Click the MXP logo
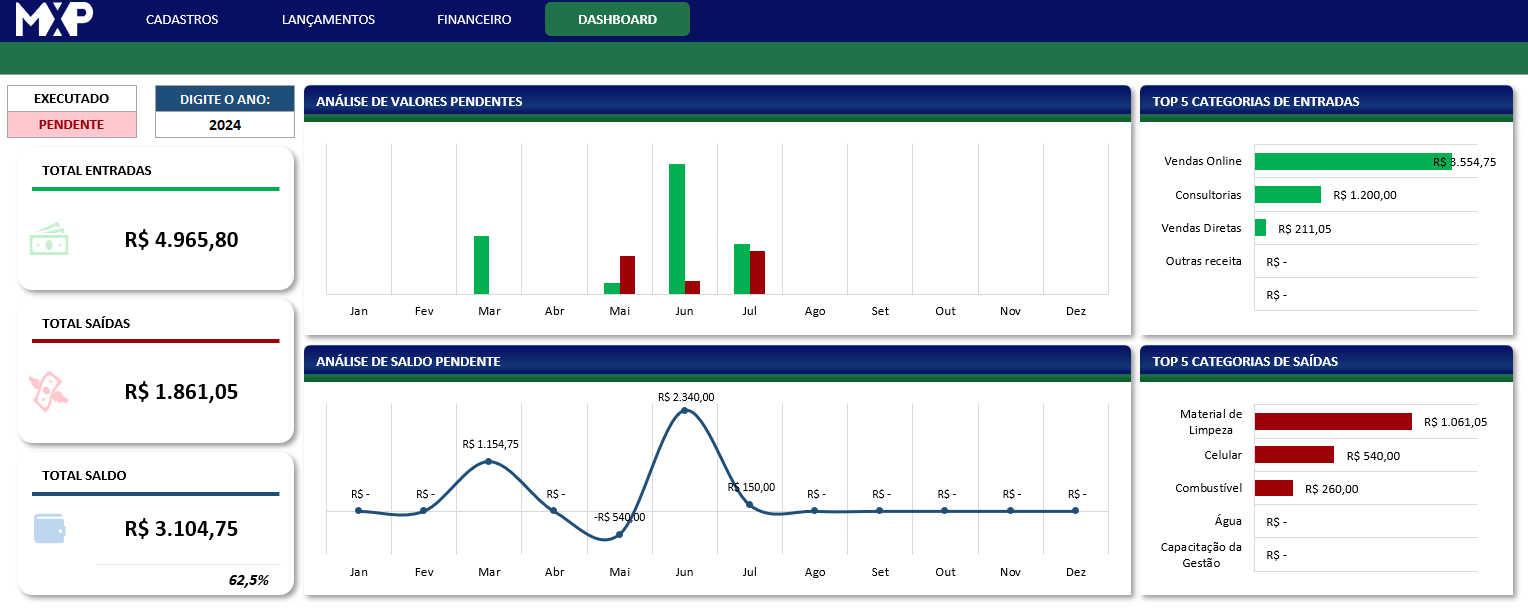Viewport: 1528px width, 608px height. (x=55, y=19)
